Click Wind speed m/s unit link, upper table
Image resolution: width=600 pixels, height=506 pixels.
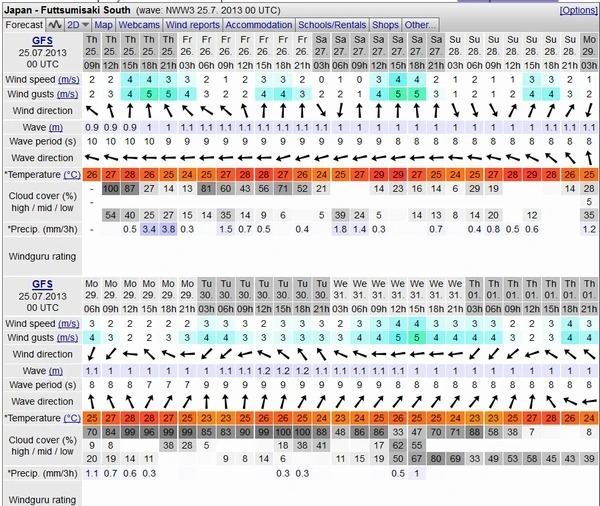coord(69,79)
